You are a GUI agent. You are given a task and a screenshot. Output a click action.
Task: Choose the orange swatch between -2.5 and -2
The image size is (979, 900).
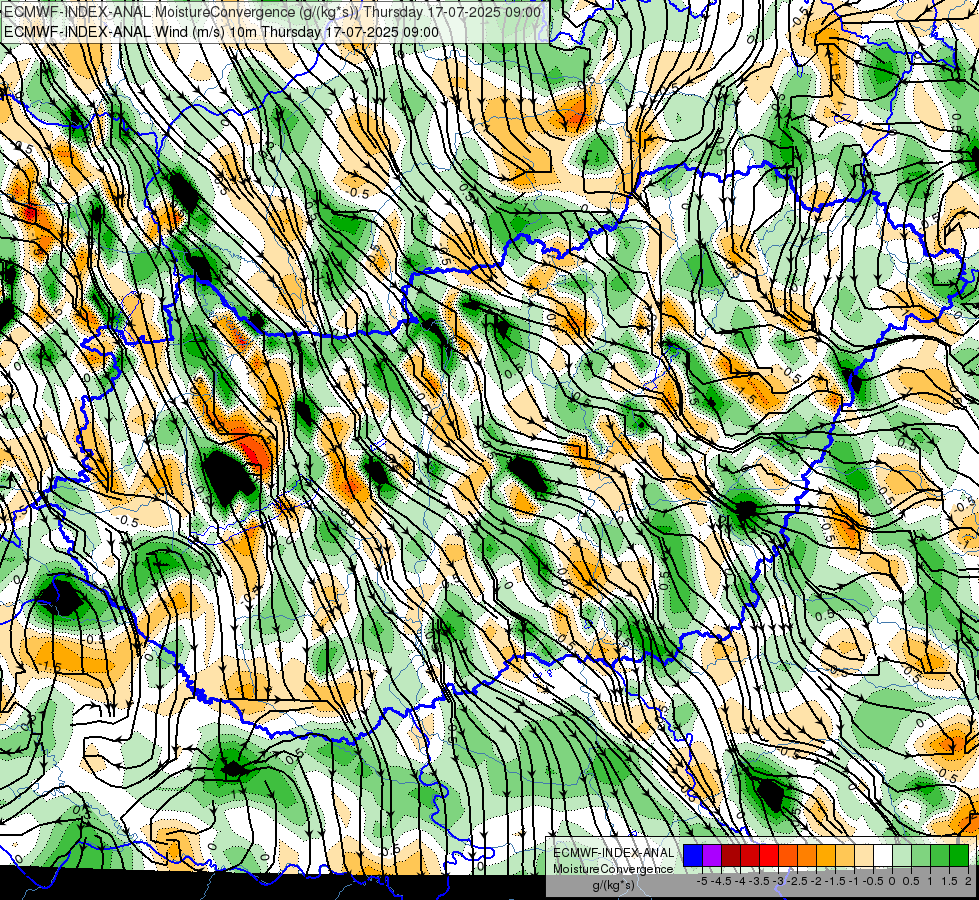click(807, 856)
